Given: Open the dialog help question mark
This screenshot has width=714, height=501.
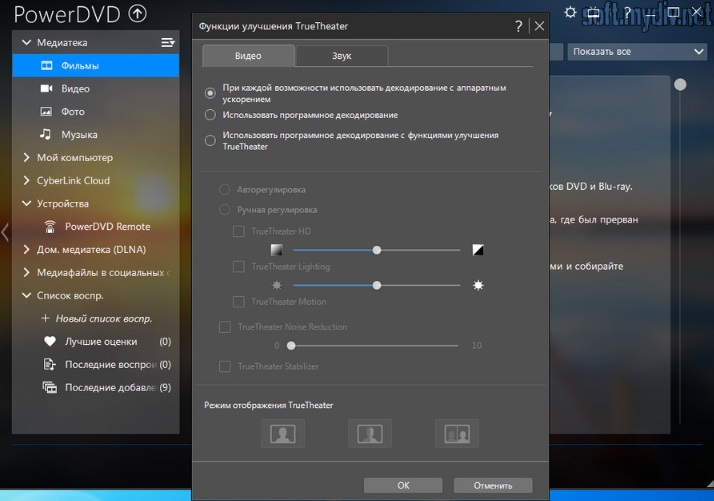Looking at the screenshot, I should (518, 27).
